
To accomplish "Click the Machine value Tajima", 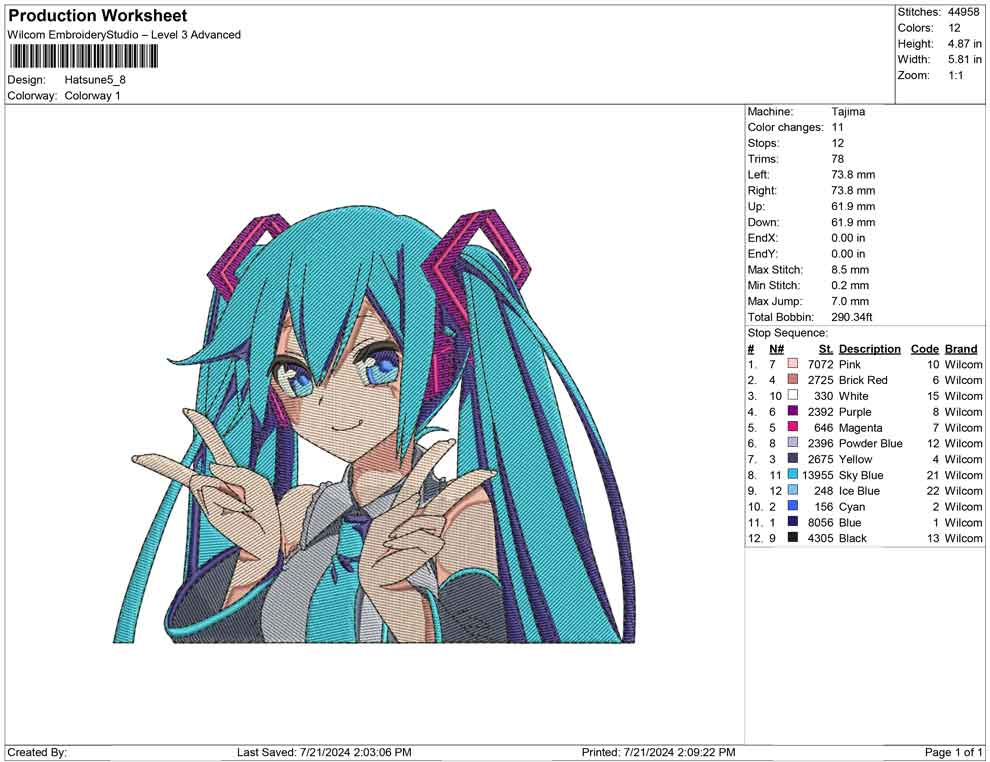I will (x=848, y=112).
